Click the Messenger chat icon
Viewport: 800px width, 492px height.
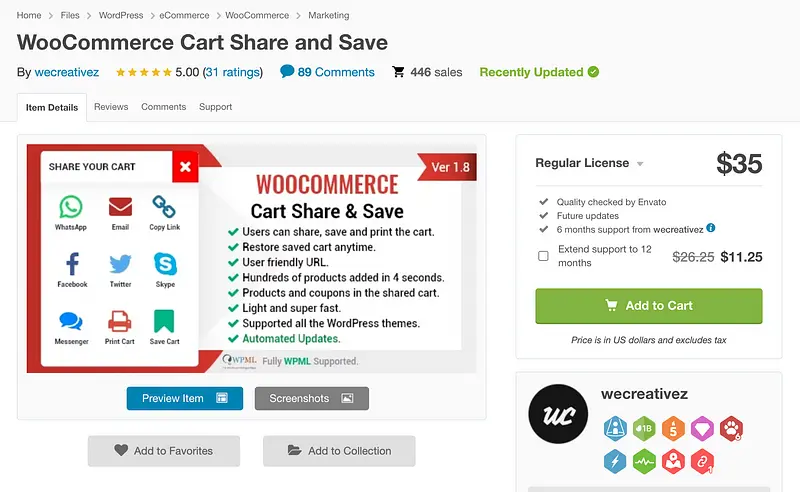(x=71, y=321)
